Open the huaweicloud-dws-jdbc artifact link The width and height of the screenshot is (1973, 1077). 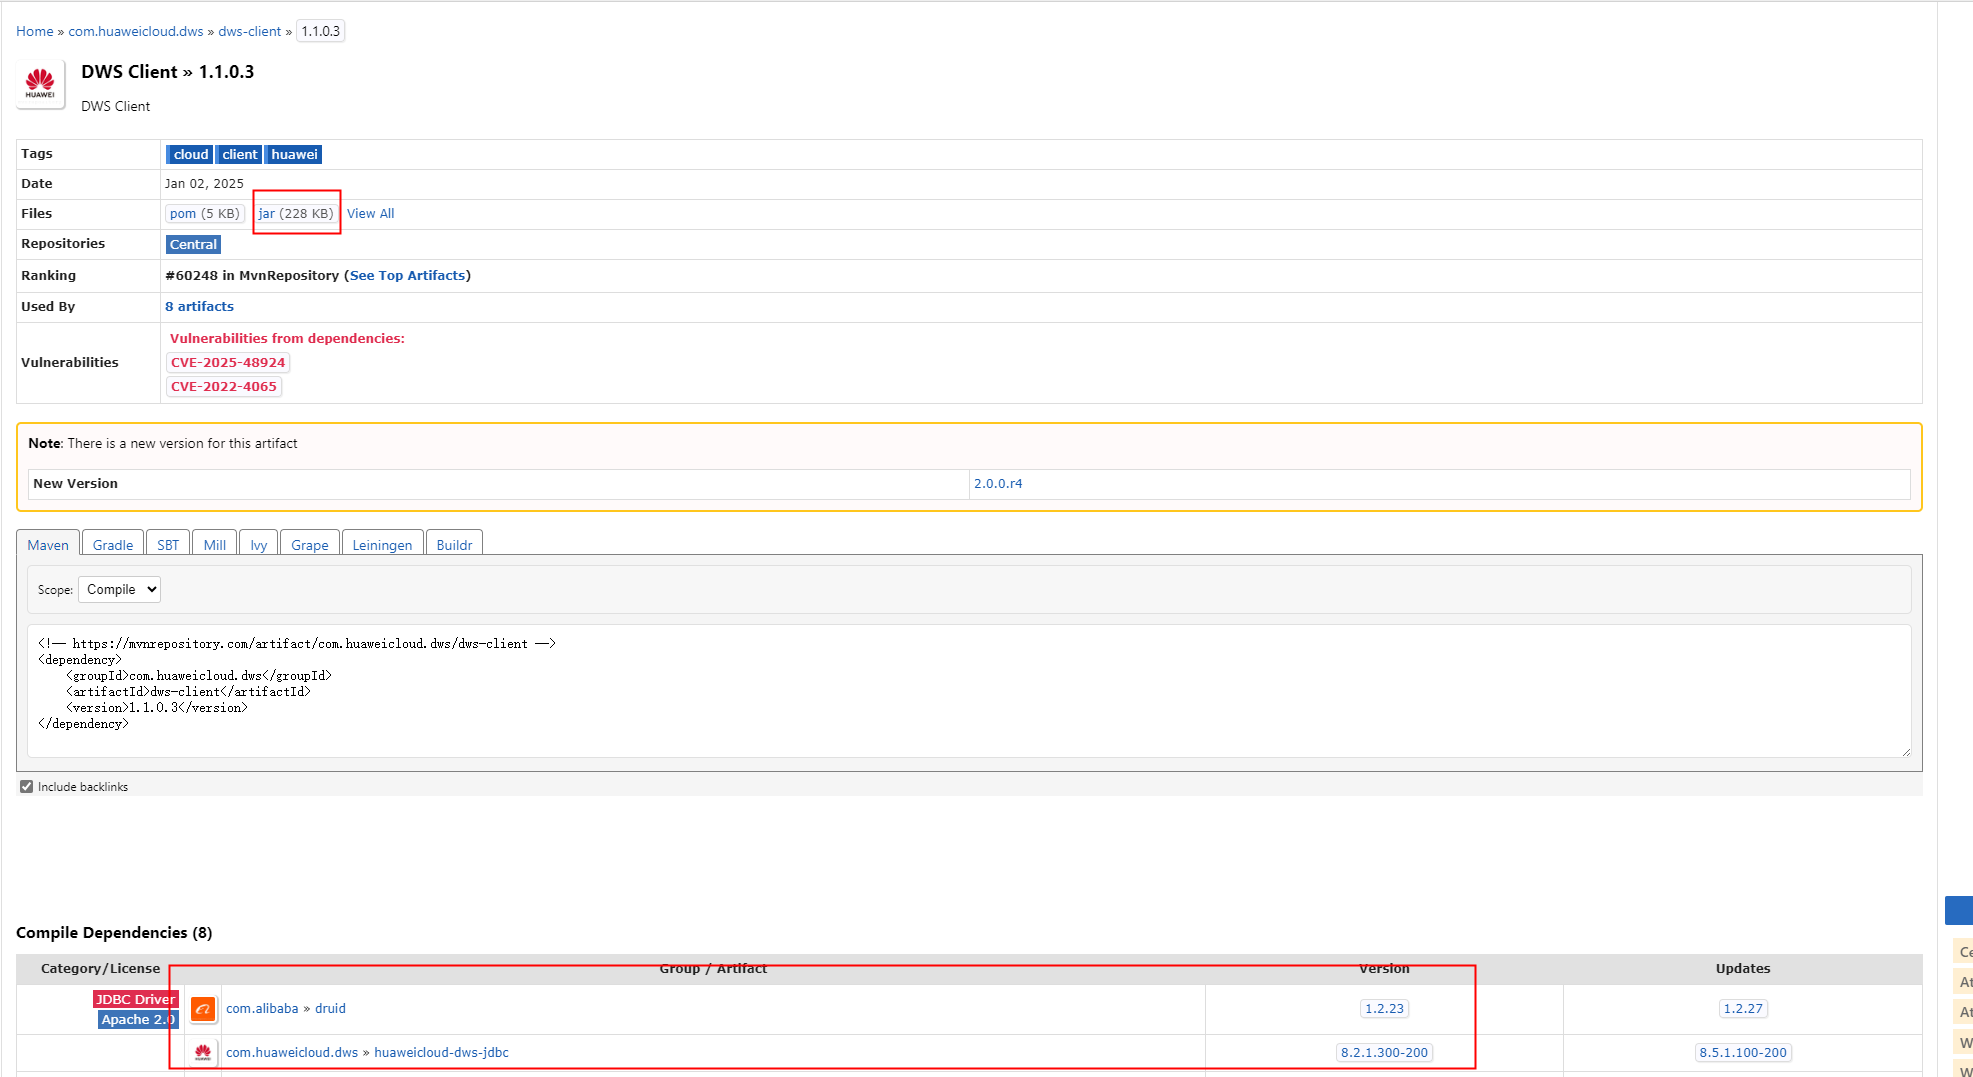click(x=442, y=1052)
